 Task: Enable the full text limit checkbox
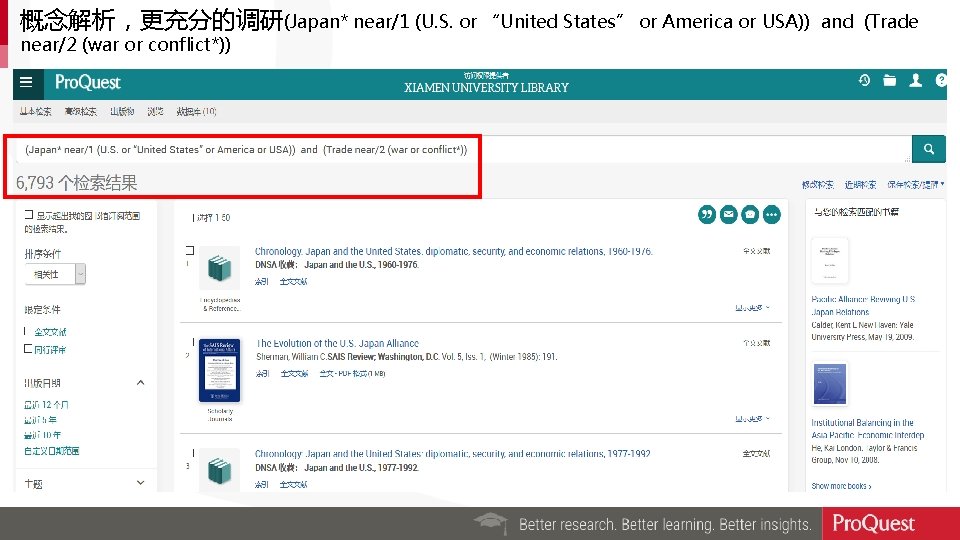(26, 331)
